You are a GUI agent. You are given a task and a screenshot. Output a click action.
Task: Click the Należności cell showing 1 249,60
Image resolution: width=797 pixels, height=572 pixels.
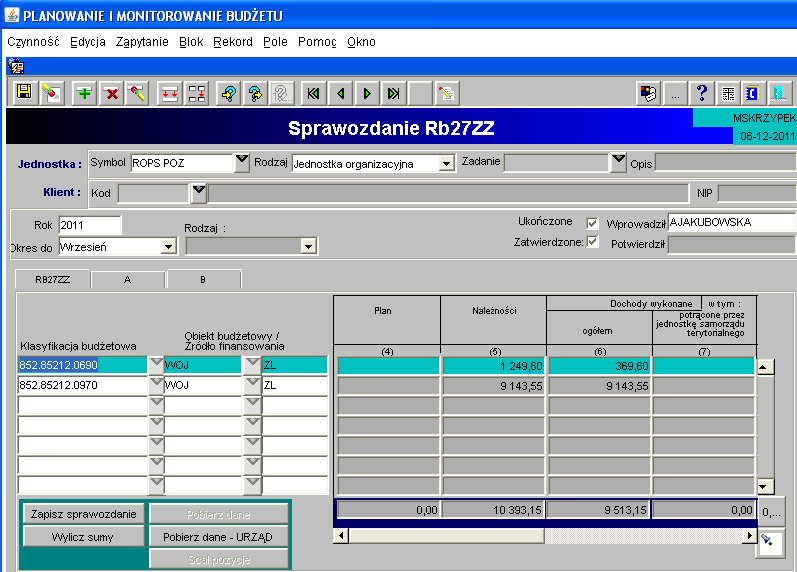pyautogui.click(x=494, y=366)
